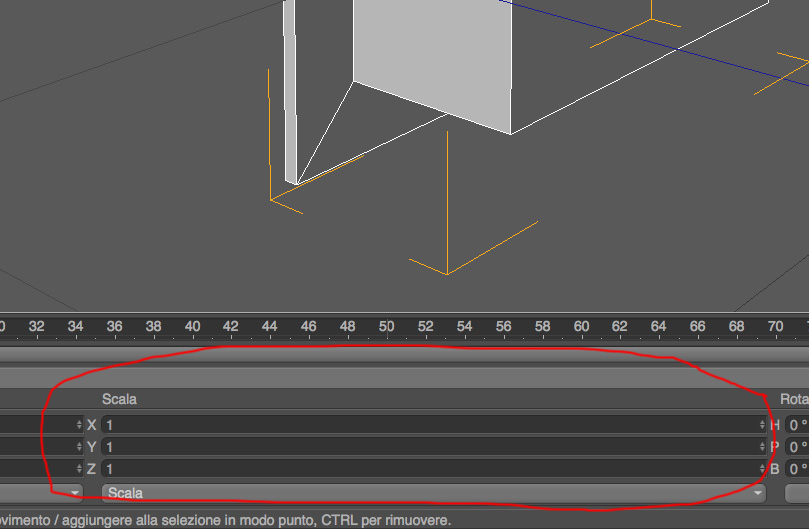
Task: Open the position mode dropdown left of Scala
Action: tap(41, 493)
